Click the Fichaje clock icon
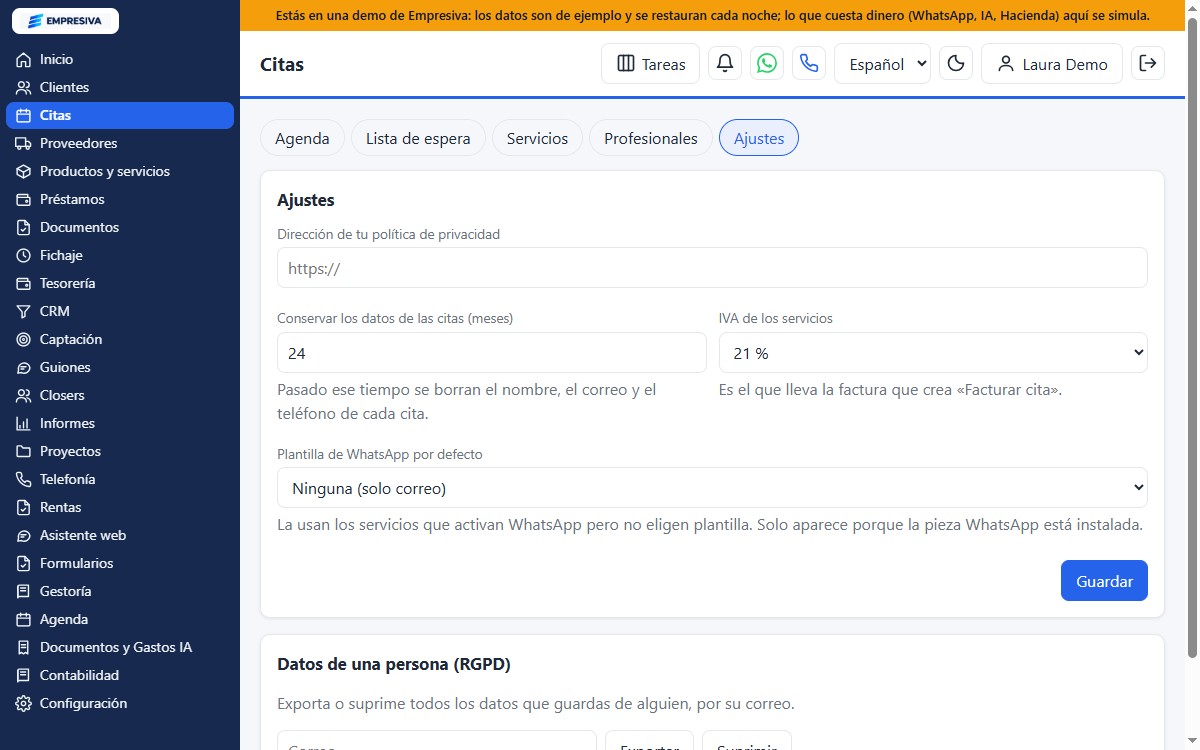The height and width of the screenshot is (750, 1200). coord(24,256)
